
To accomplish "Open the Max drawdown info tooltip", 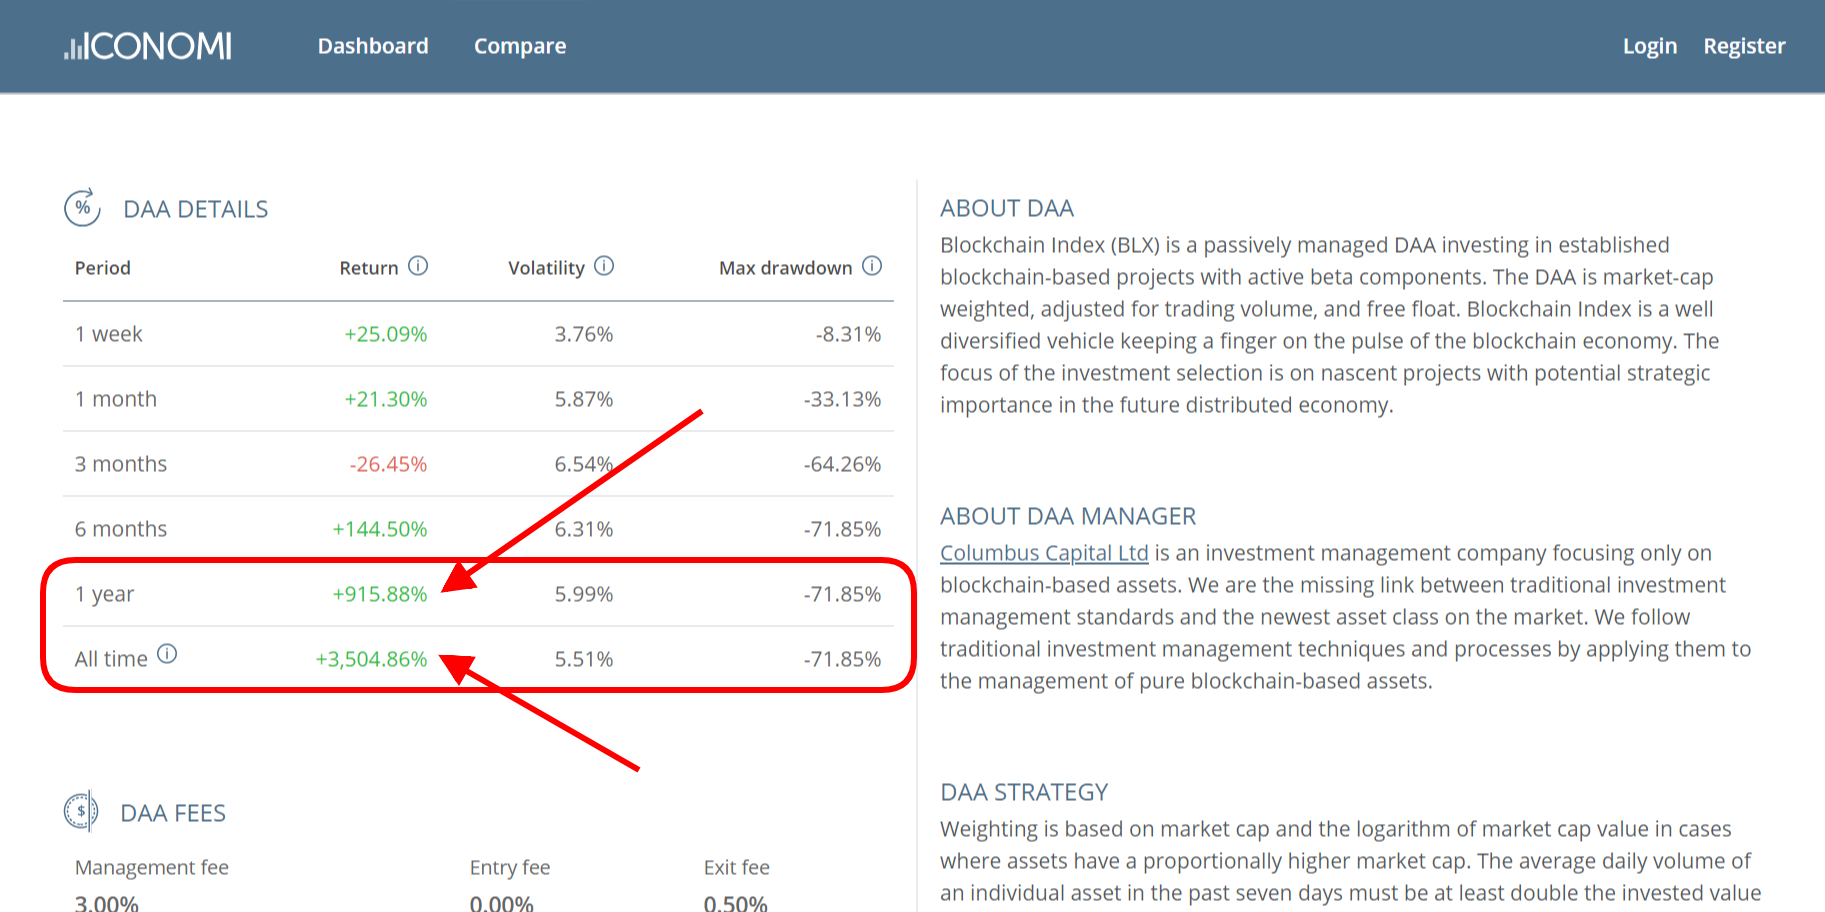I will [872, 266].
